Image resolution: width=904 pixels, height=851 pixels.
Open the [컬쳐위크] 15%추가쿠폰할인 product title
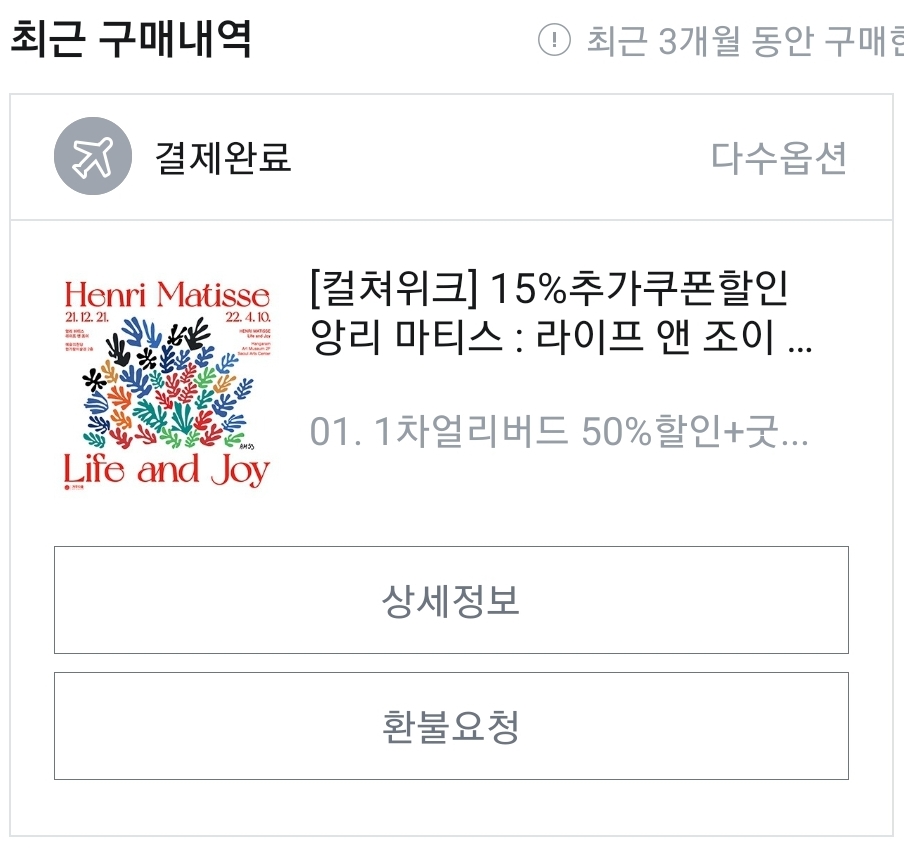coord(549,288)
